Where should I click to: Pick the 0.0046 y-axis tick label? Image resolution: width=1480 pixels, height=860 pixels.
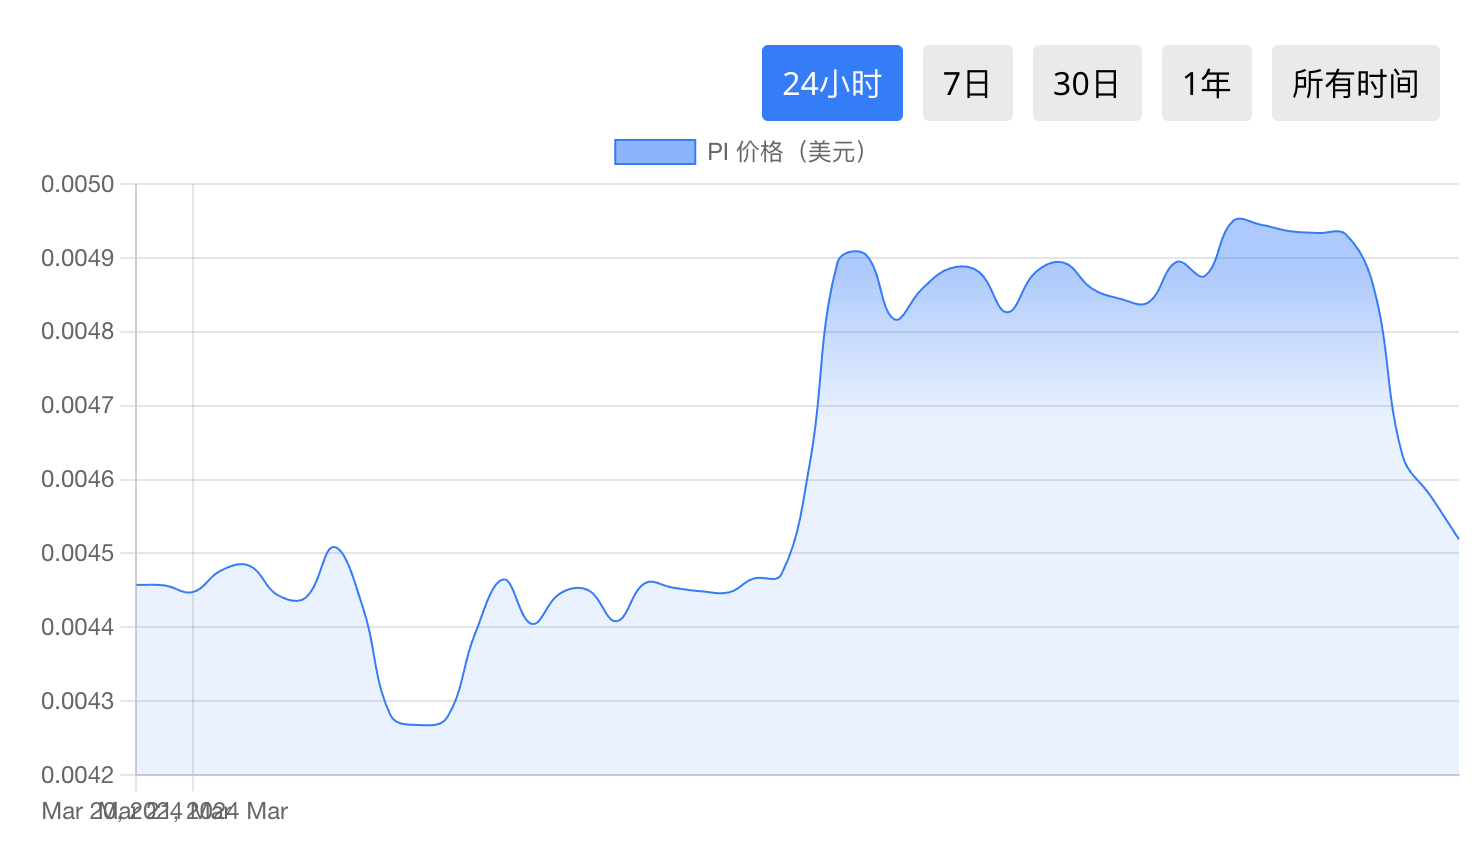pyautogui.click(x=78, y=479)
